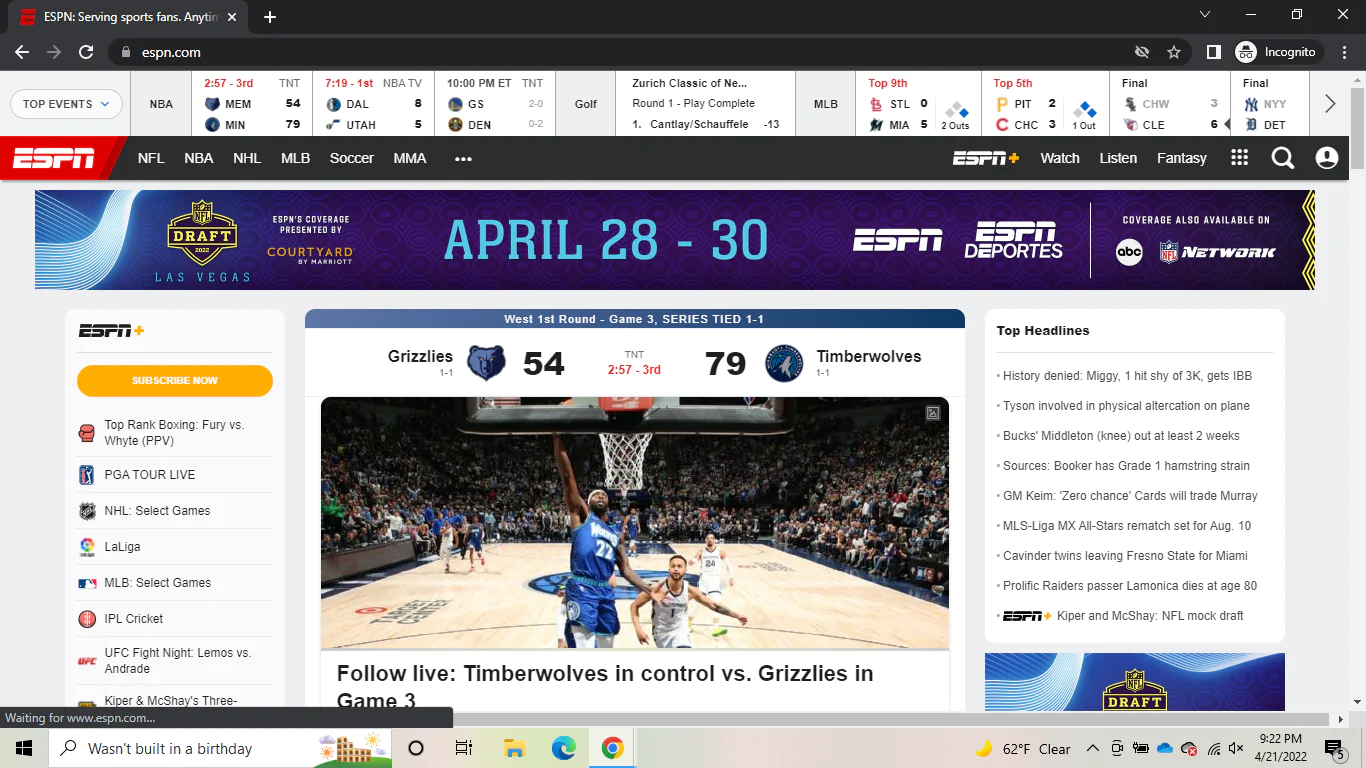The height and width of the screenshot is (768, 1366).
Task: Open the NFL menu item
Action: coord(151,158)
